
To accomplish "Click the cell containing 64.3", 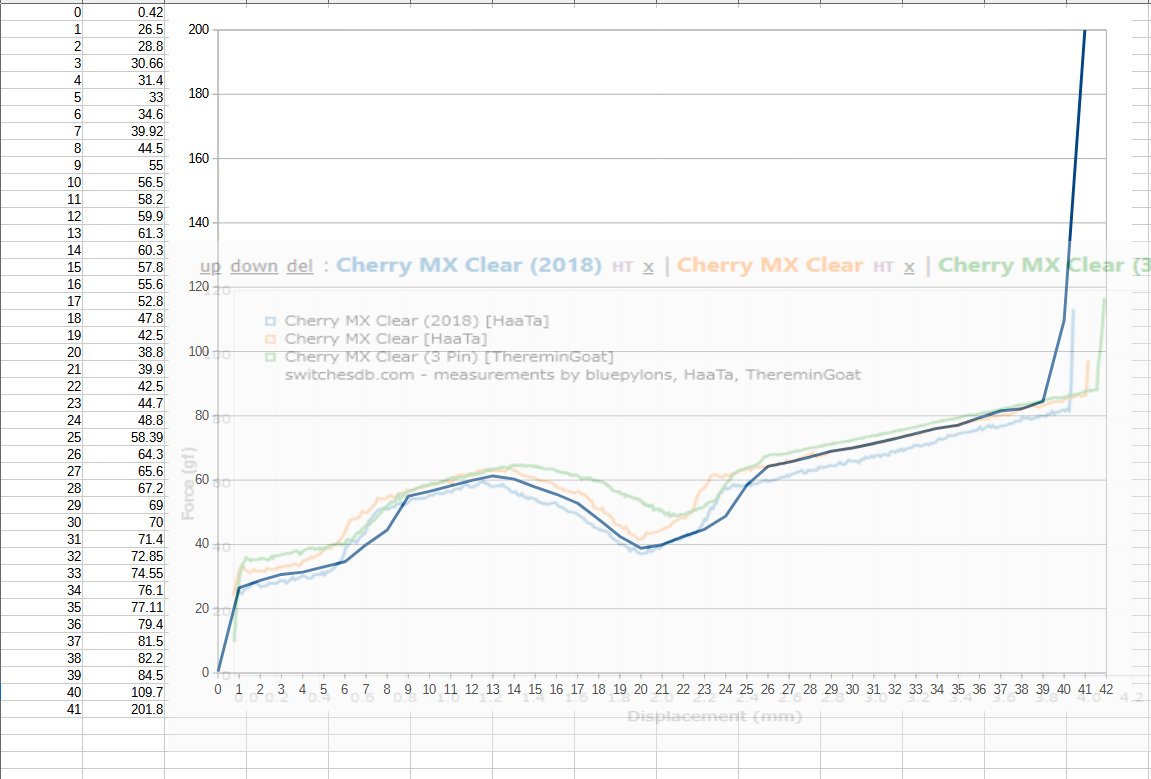I will [x=124, y=454].
